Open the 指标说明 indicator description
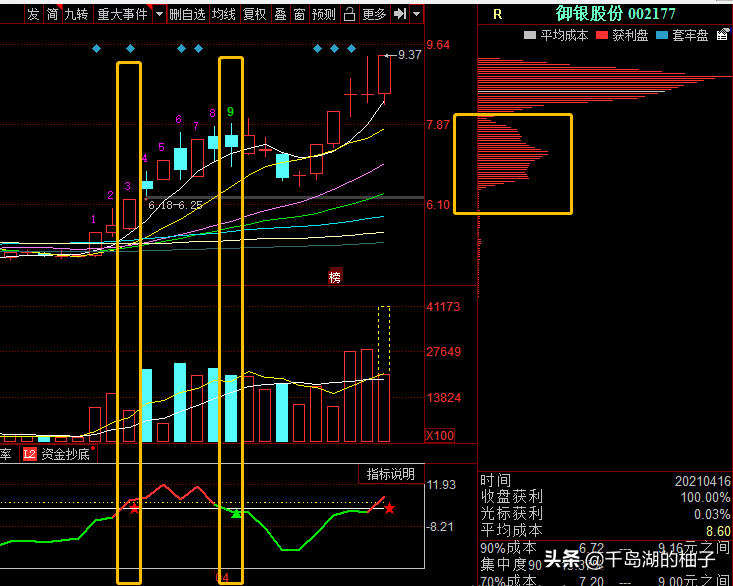The image size is (733, 586). click(x=390, y=474)
